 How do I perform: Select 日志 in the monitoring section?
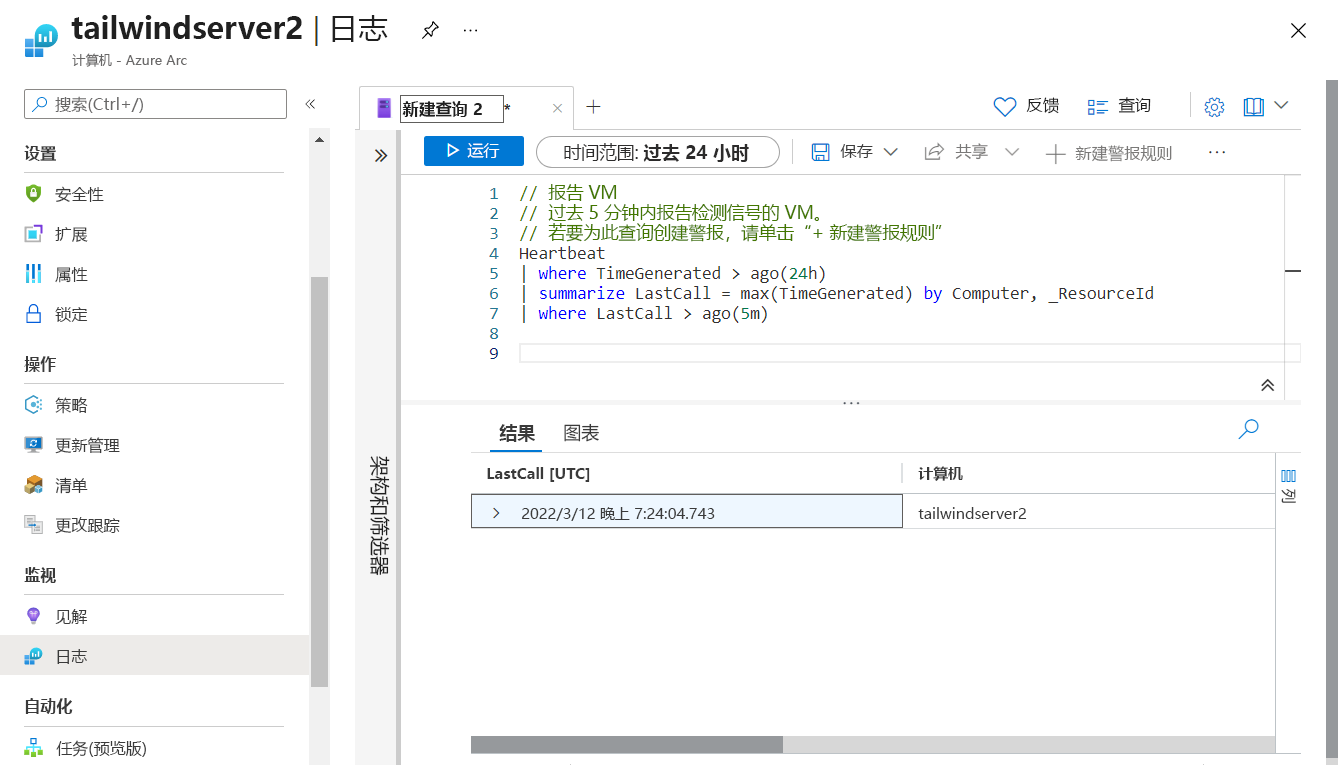tap(154, 656)
